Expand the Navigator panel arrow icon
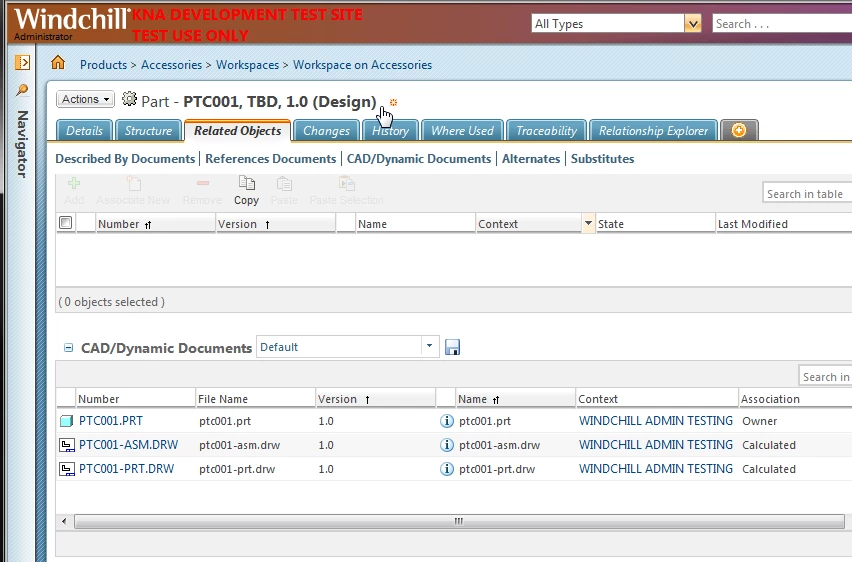Image resolution: width=852 pixels, height=562 pixels. [22, 62]
